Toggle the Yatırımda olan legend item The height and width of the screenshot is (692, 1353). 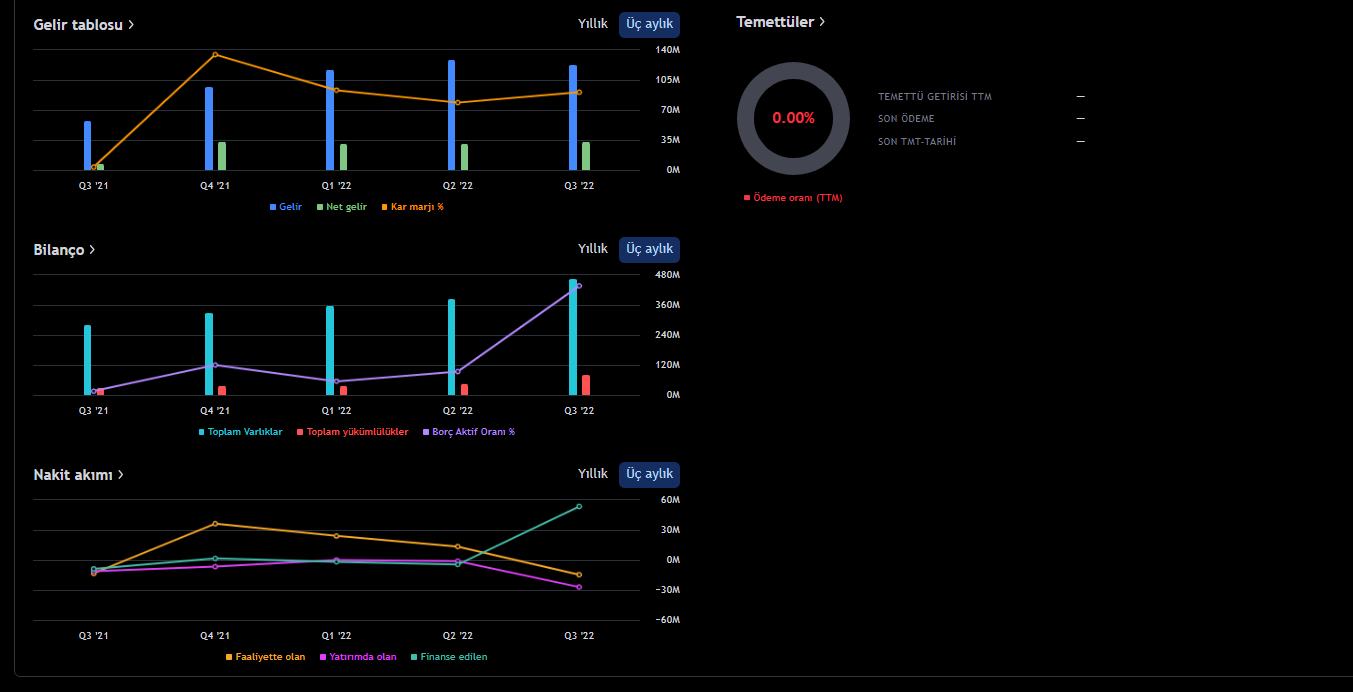pyautogui.click(x=357, y=657)
